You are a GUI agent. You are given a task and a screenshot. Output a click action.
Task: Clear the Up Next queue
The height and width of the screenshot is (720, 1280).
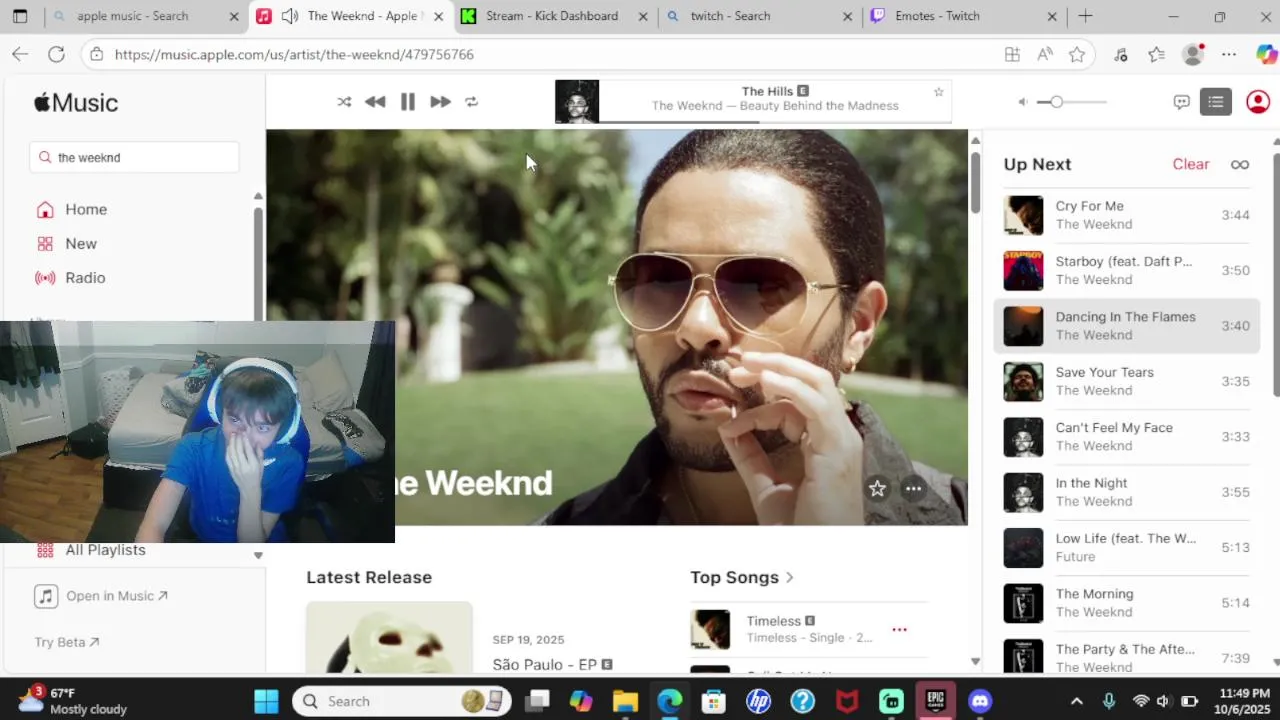click(x=1191, y=164)
